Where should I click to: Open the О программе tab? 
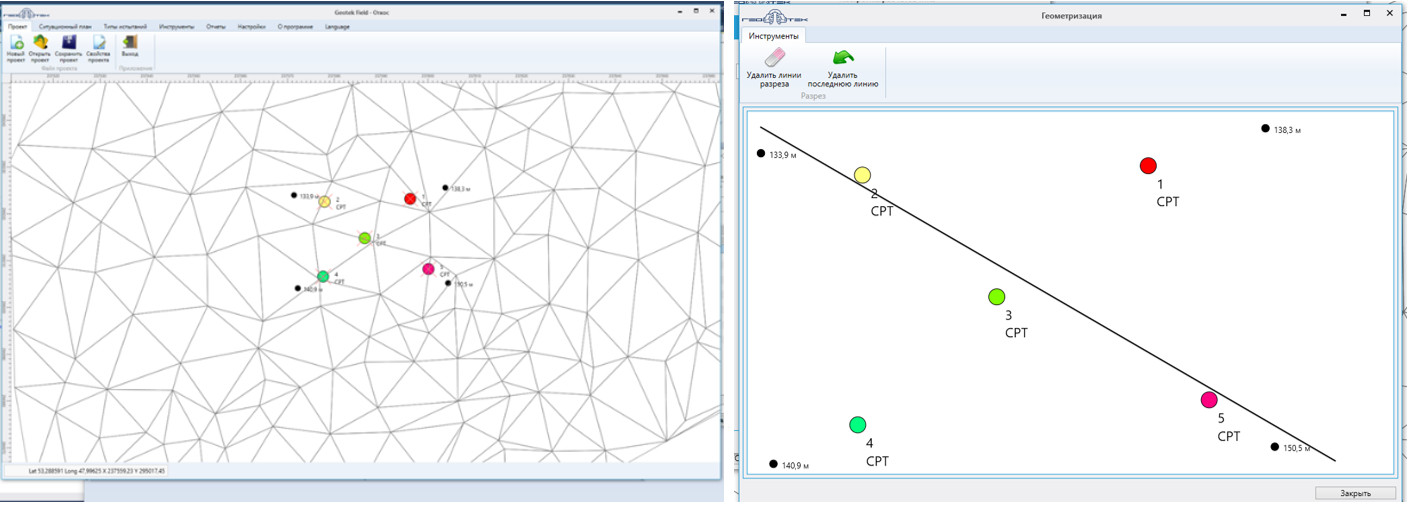[295, 26]
